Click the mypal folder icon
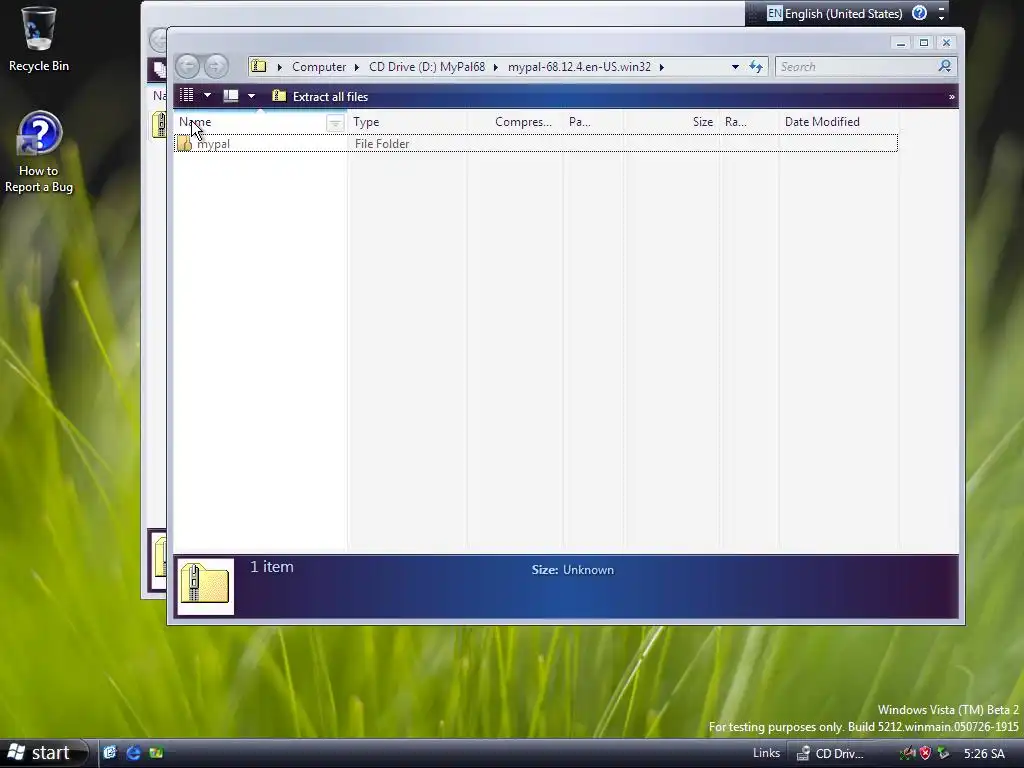 tap(184, 144)
